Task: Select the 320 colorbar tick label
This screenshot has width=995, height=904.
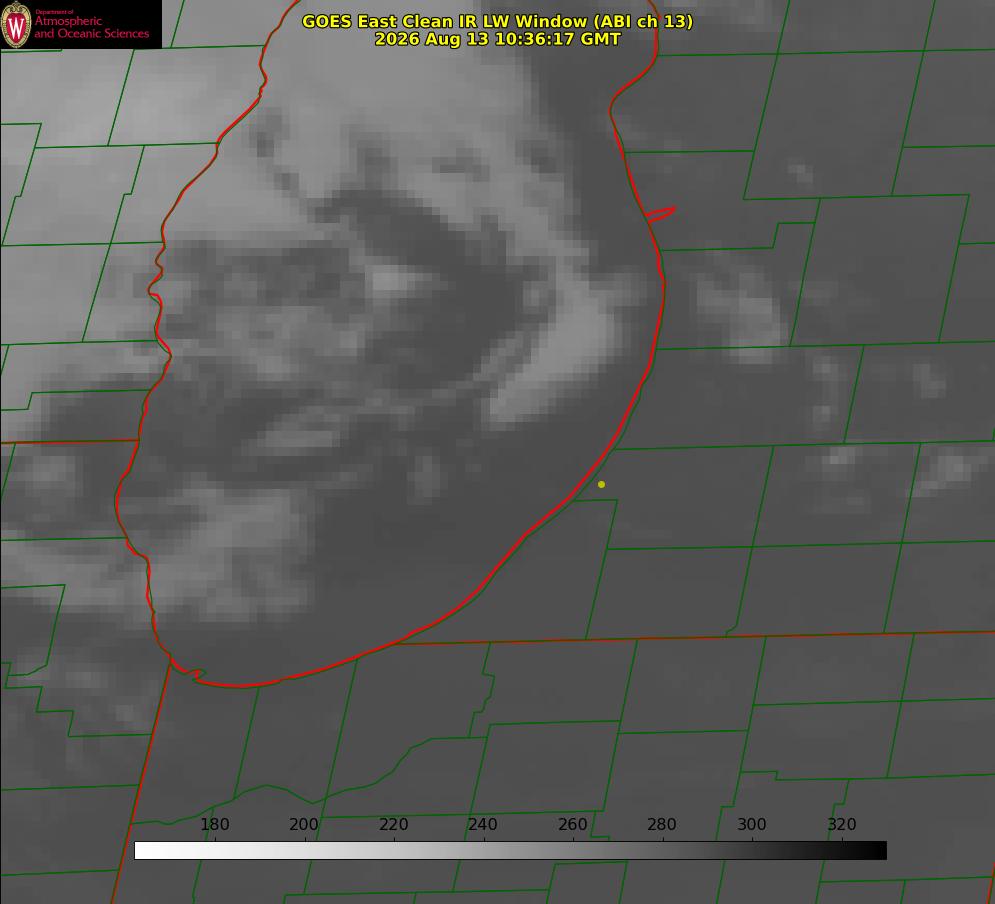Action: tap(842, 824)
